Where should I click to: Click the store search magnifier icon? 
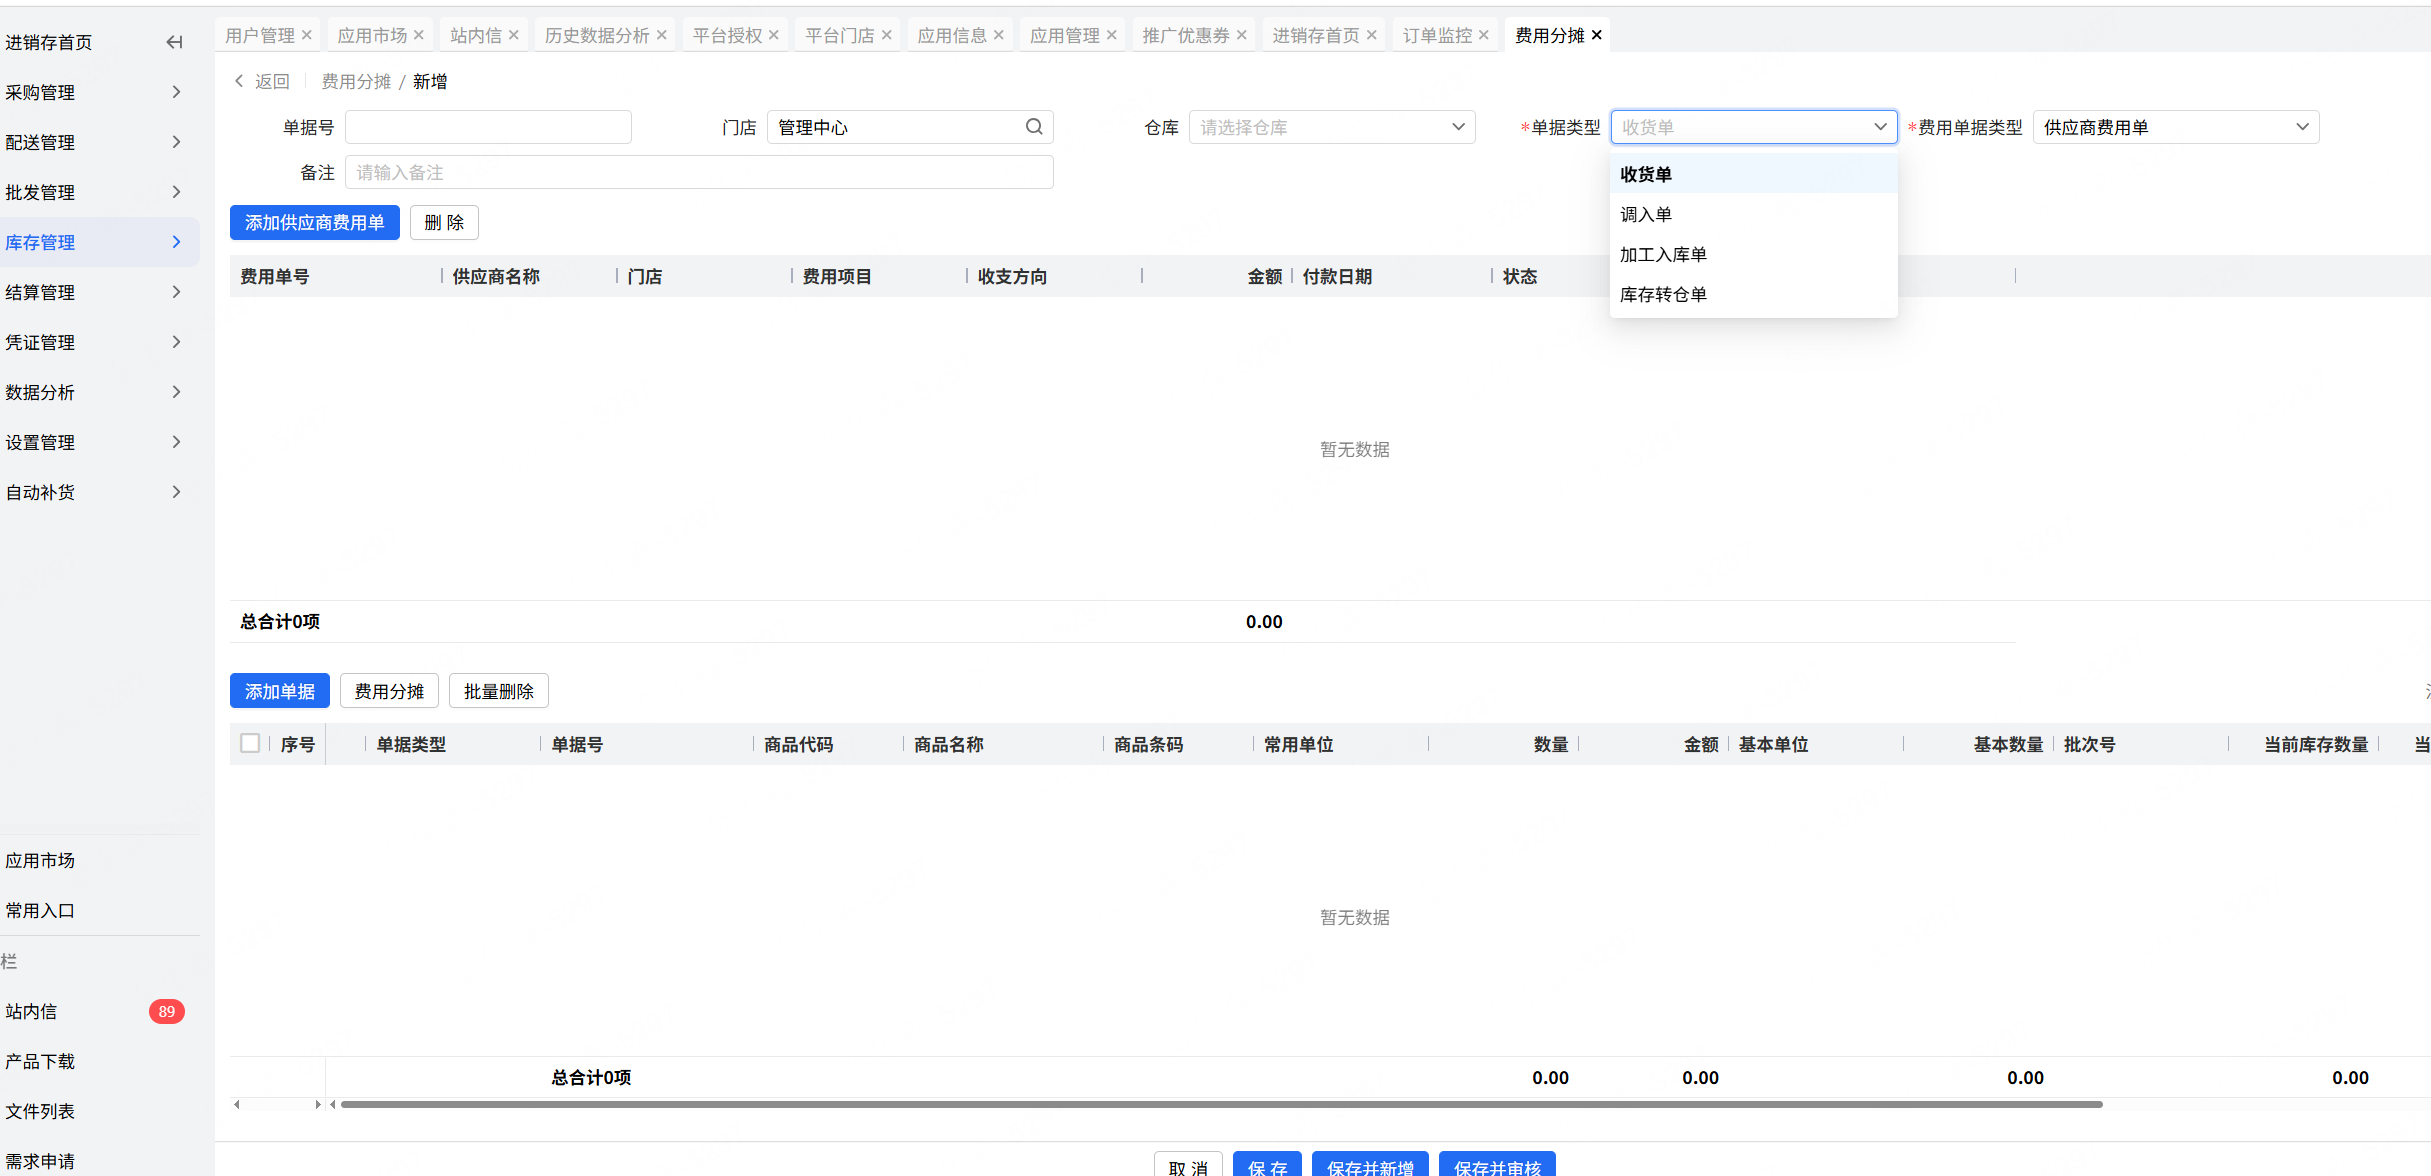pyautogui.click(x=1034, y=127)
